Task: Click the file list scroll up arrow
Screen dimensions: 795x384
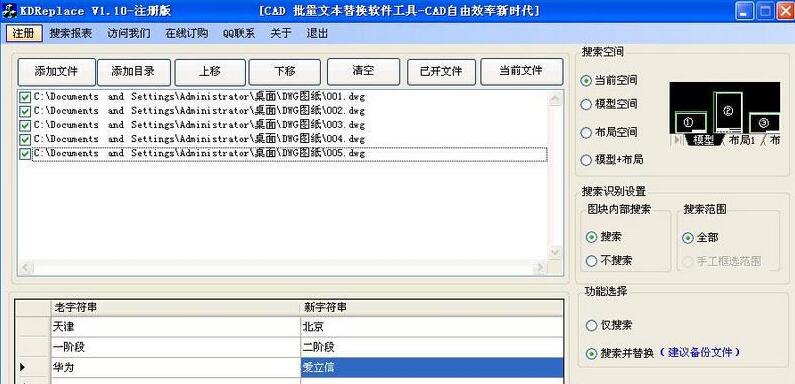Action: (556, 98)
